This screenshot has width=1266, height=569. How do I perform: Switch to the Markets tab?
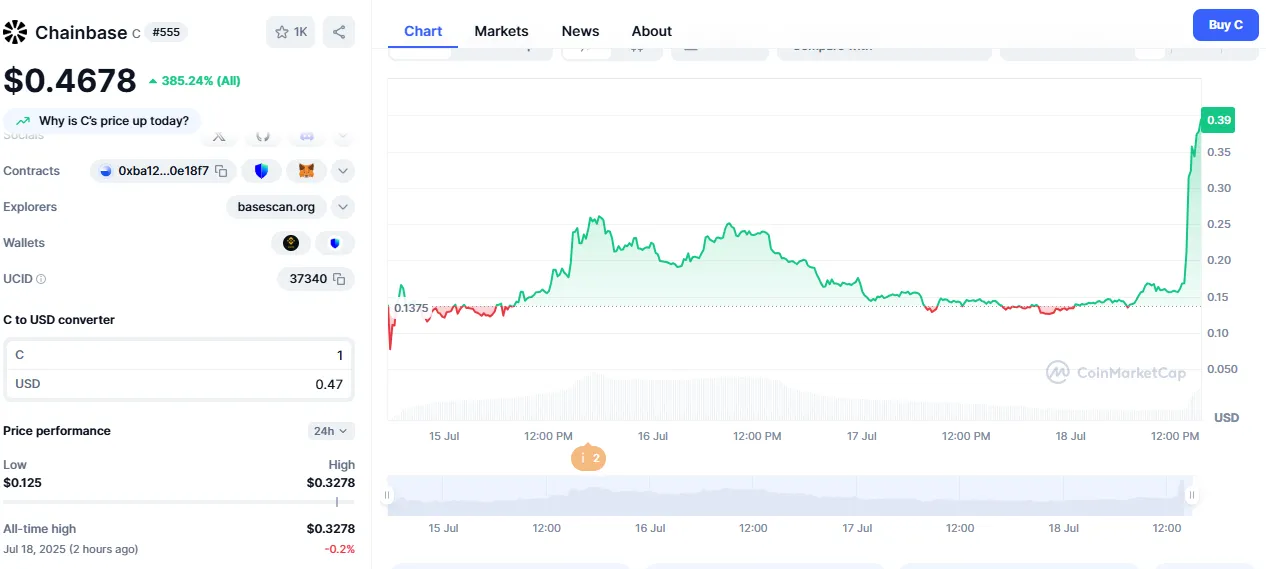point(501,31)
